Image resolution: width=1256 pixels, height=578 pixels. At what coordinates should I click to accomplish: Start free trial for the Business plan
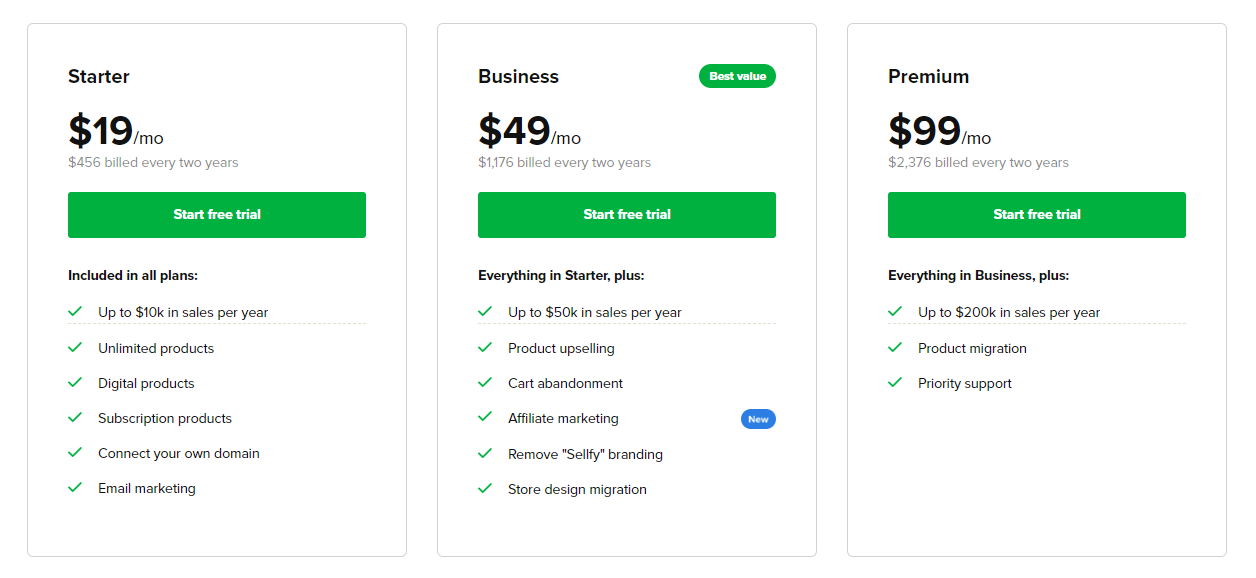pos(626,214)
